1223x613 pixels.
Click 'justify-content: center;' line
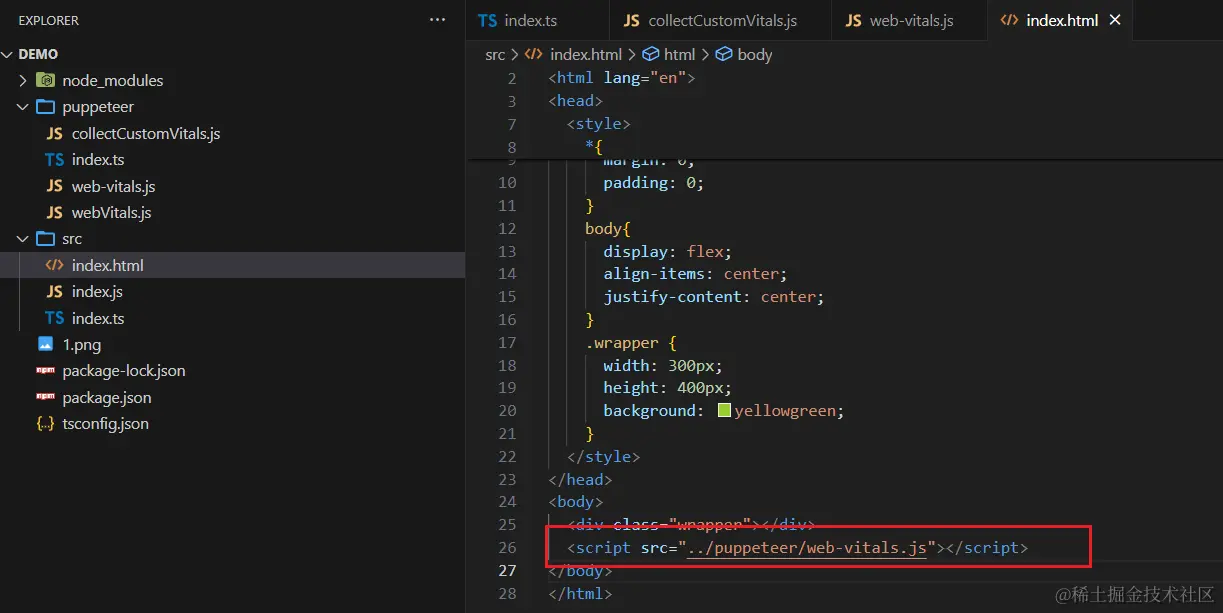[x=713, y=297]
